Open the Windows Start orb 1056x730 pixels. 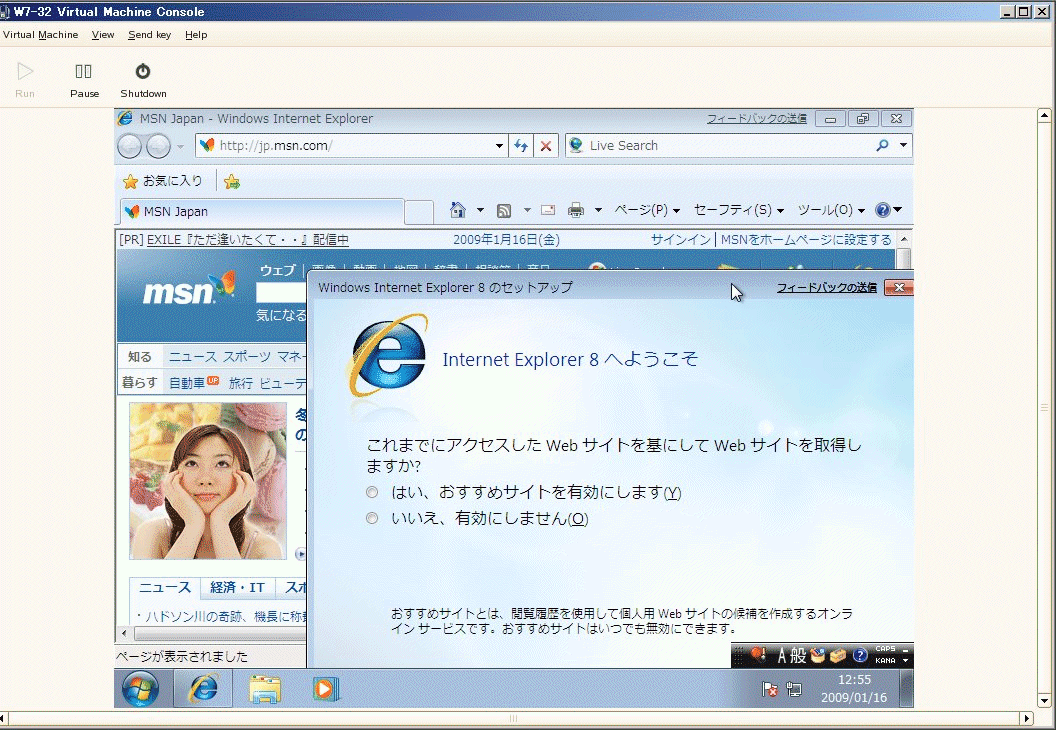click(141, 689)
